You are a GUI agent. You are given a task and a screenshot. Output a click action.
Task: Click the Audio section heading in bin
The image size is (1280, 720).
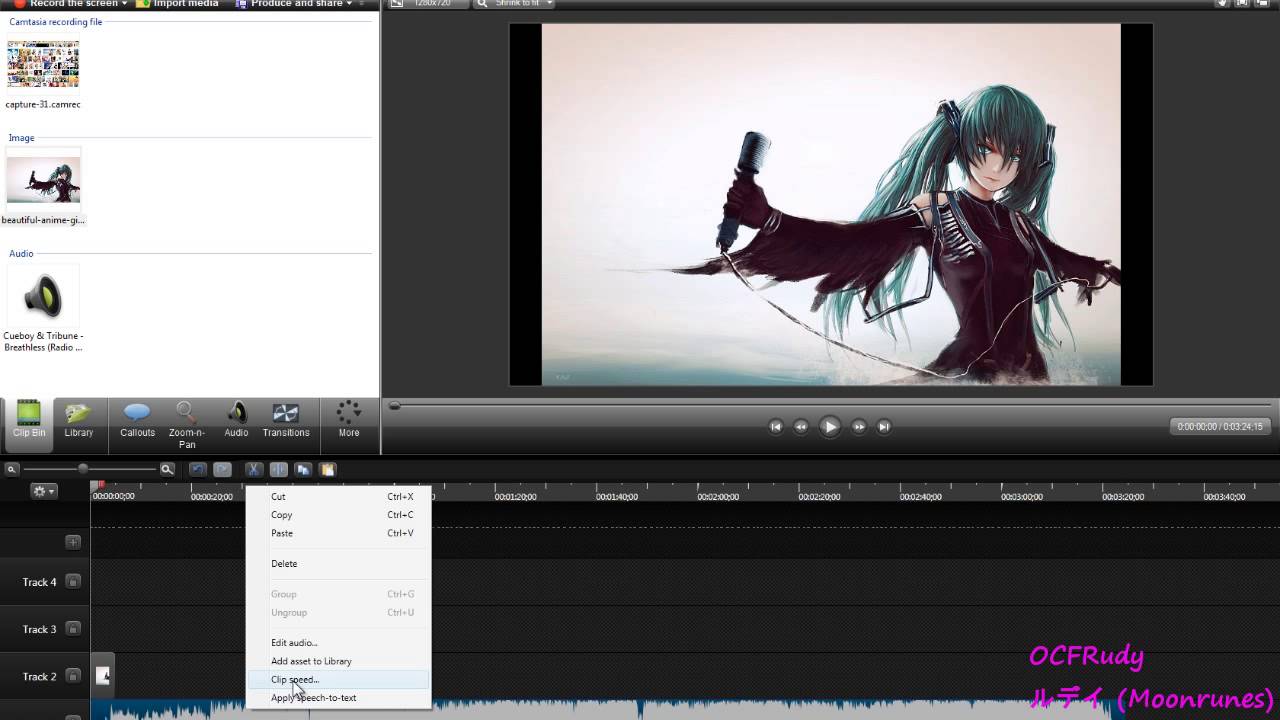coord(22,254)
